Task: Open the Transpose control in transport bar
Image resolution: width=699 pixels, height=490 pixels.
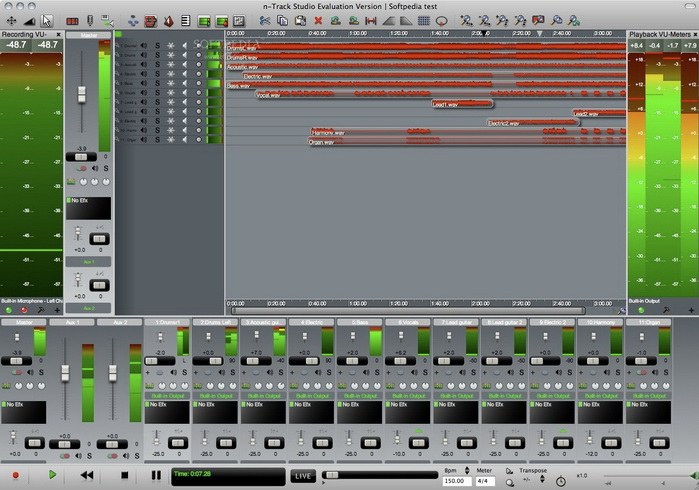Action: pyautogui.click(x=532, y=470)
